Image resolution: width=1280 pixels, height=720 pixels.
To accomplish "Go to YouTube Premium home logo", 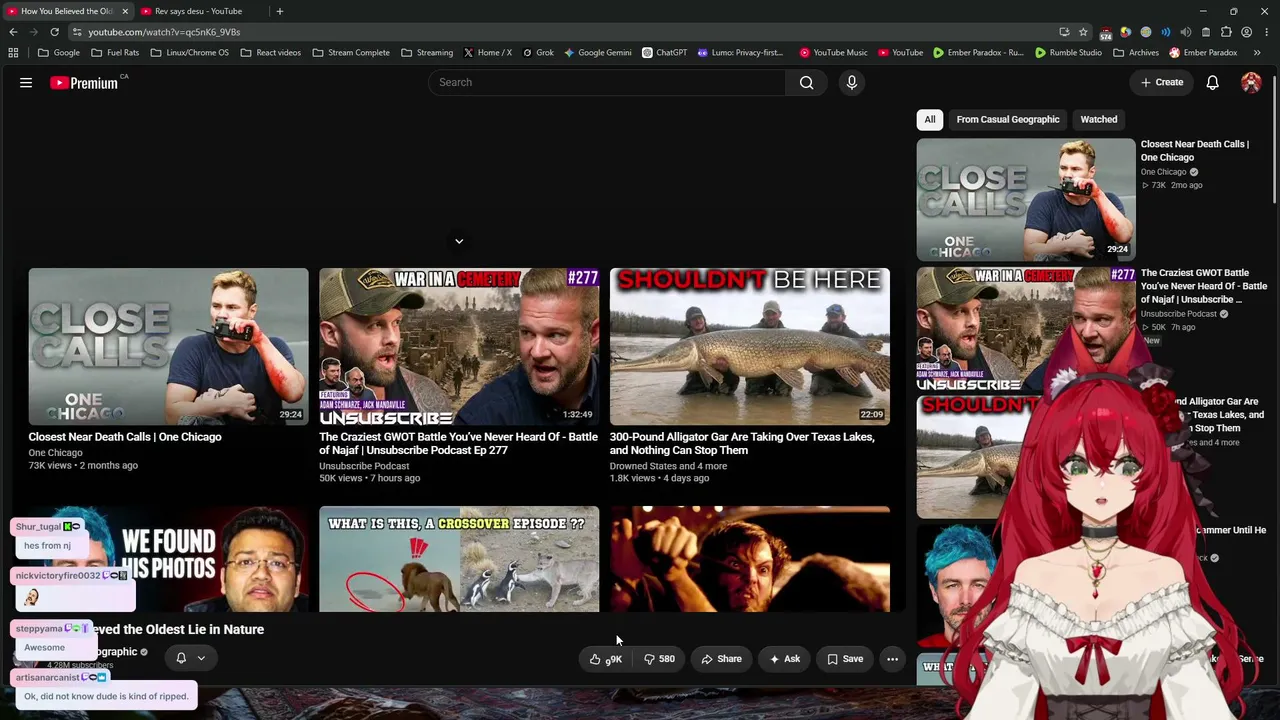I will [x=84, y=83].
